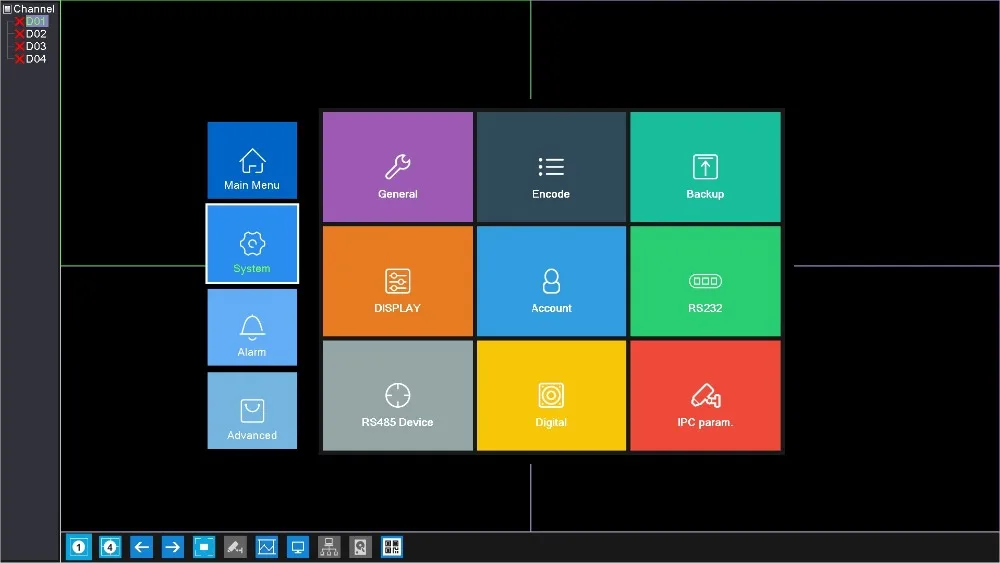Select the Alarm sidebar menu
Screen dimensions: 1000x563
pyautogui.click(x=252, y=327)
